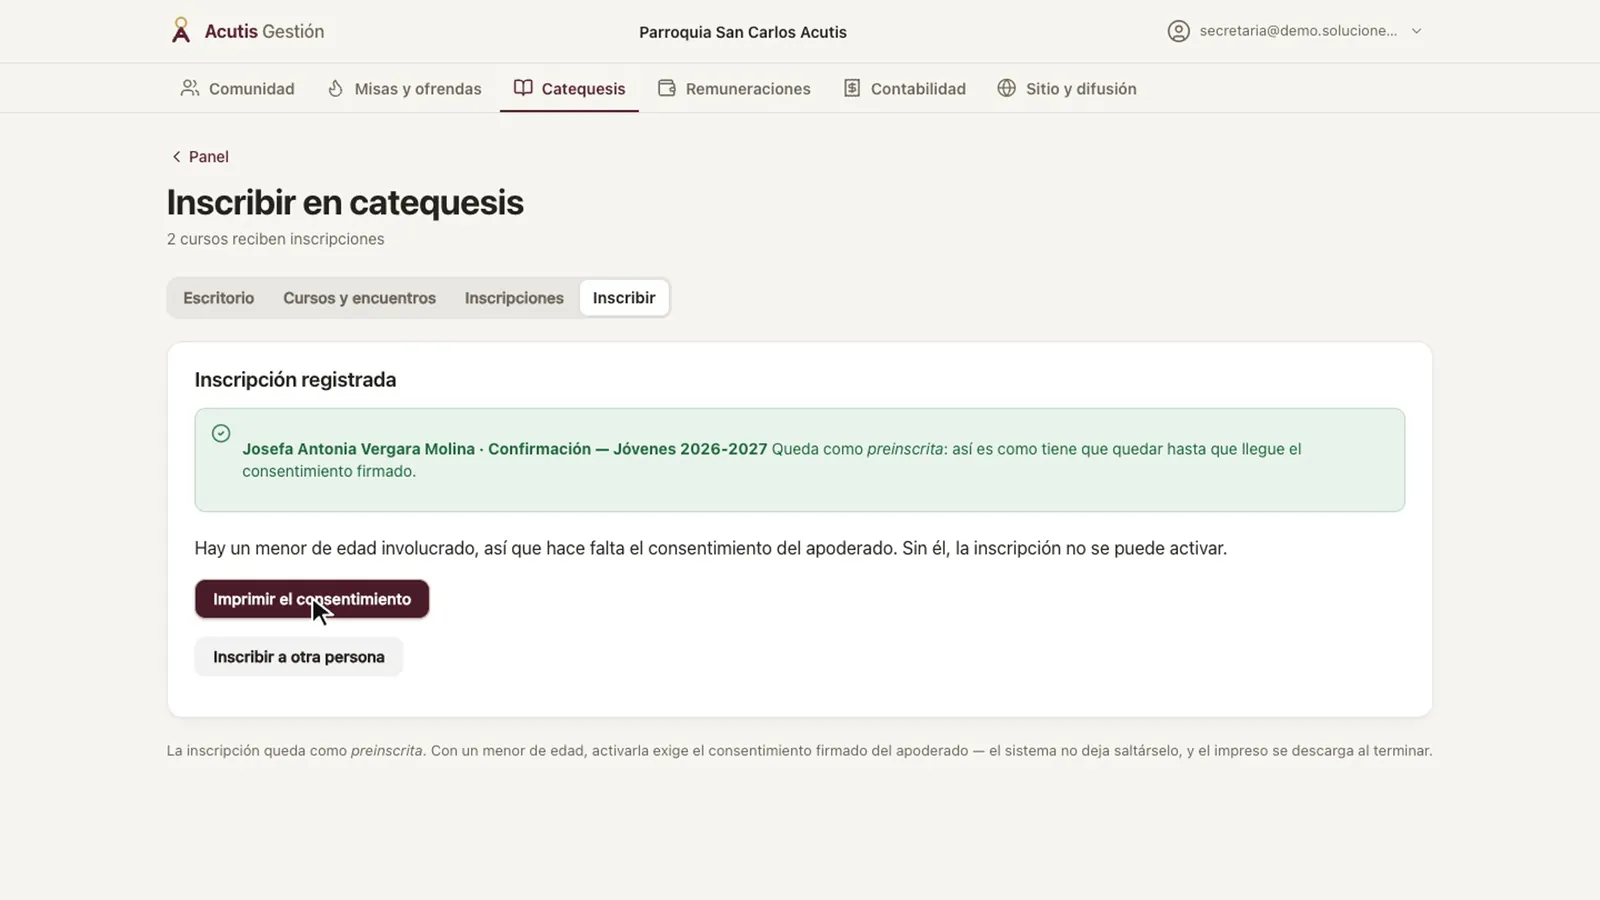Click the Misas y ofrendas flame icon

click(x=335, y=88)
